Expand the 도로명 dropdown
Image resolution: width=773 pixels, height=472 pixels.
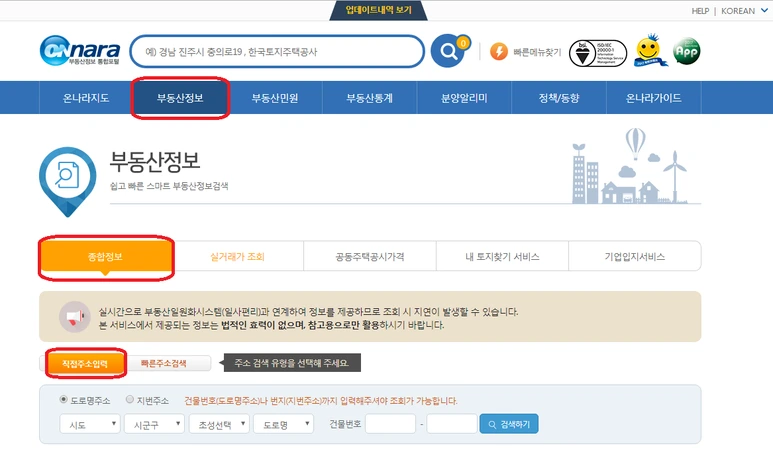(x=283, y=424)
